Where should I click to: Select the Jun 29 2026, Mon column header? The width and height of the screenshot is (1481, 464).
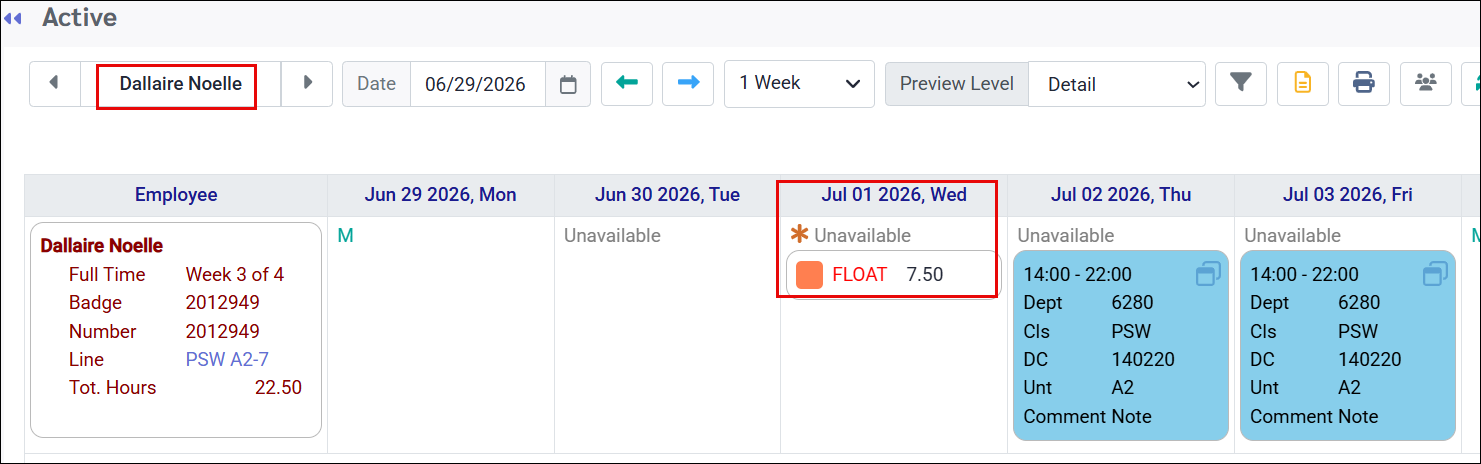pos(441,195)
